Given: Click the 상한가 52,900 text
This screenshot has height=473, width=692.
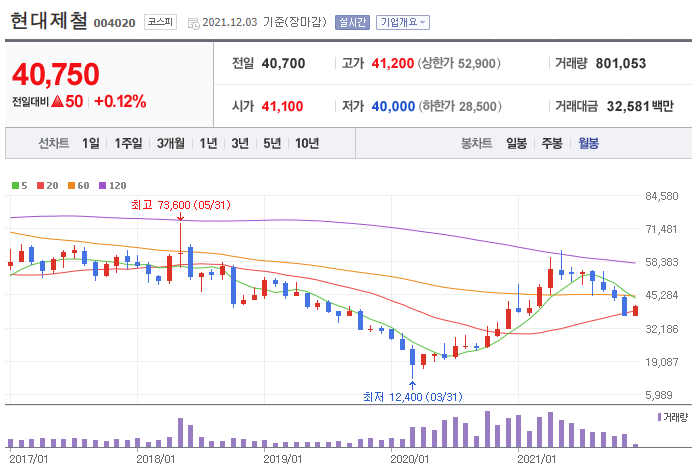Looking at the screenshot, I should (x=459, y=64).
